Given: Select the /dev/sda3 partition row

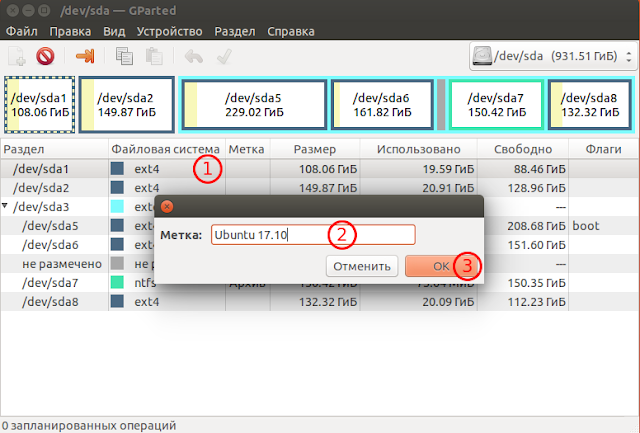Looking at the screenshot, I should [320, 207].
